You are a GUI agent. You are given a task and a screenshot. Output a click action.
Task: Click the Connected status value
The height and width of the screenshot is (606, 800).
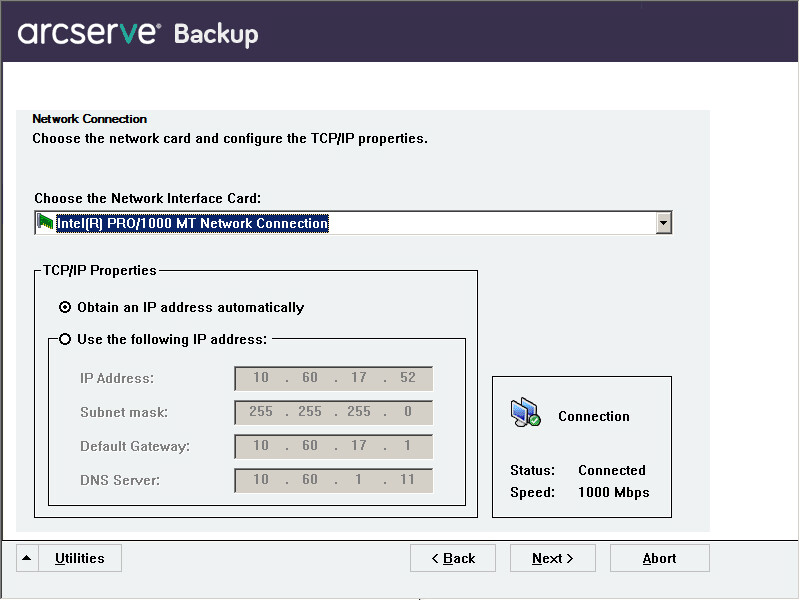(612, 470)
